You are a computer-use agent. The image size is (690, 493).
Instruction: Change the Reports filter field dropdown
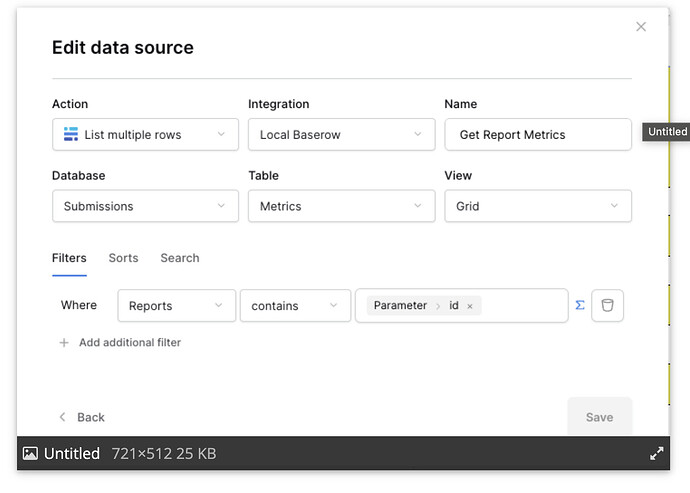point(176,305)
